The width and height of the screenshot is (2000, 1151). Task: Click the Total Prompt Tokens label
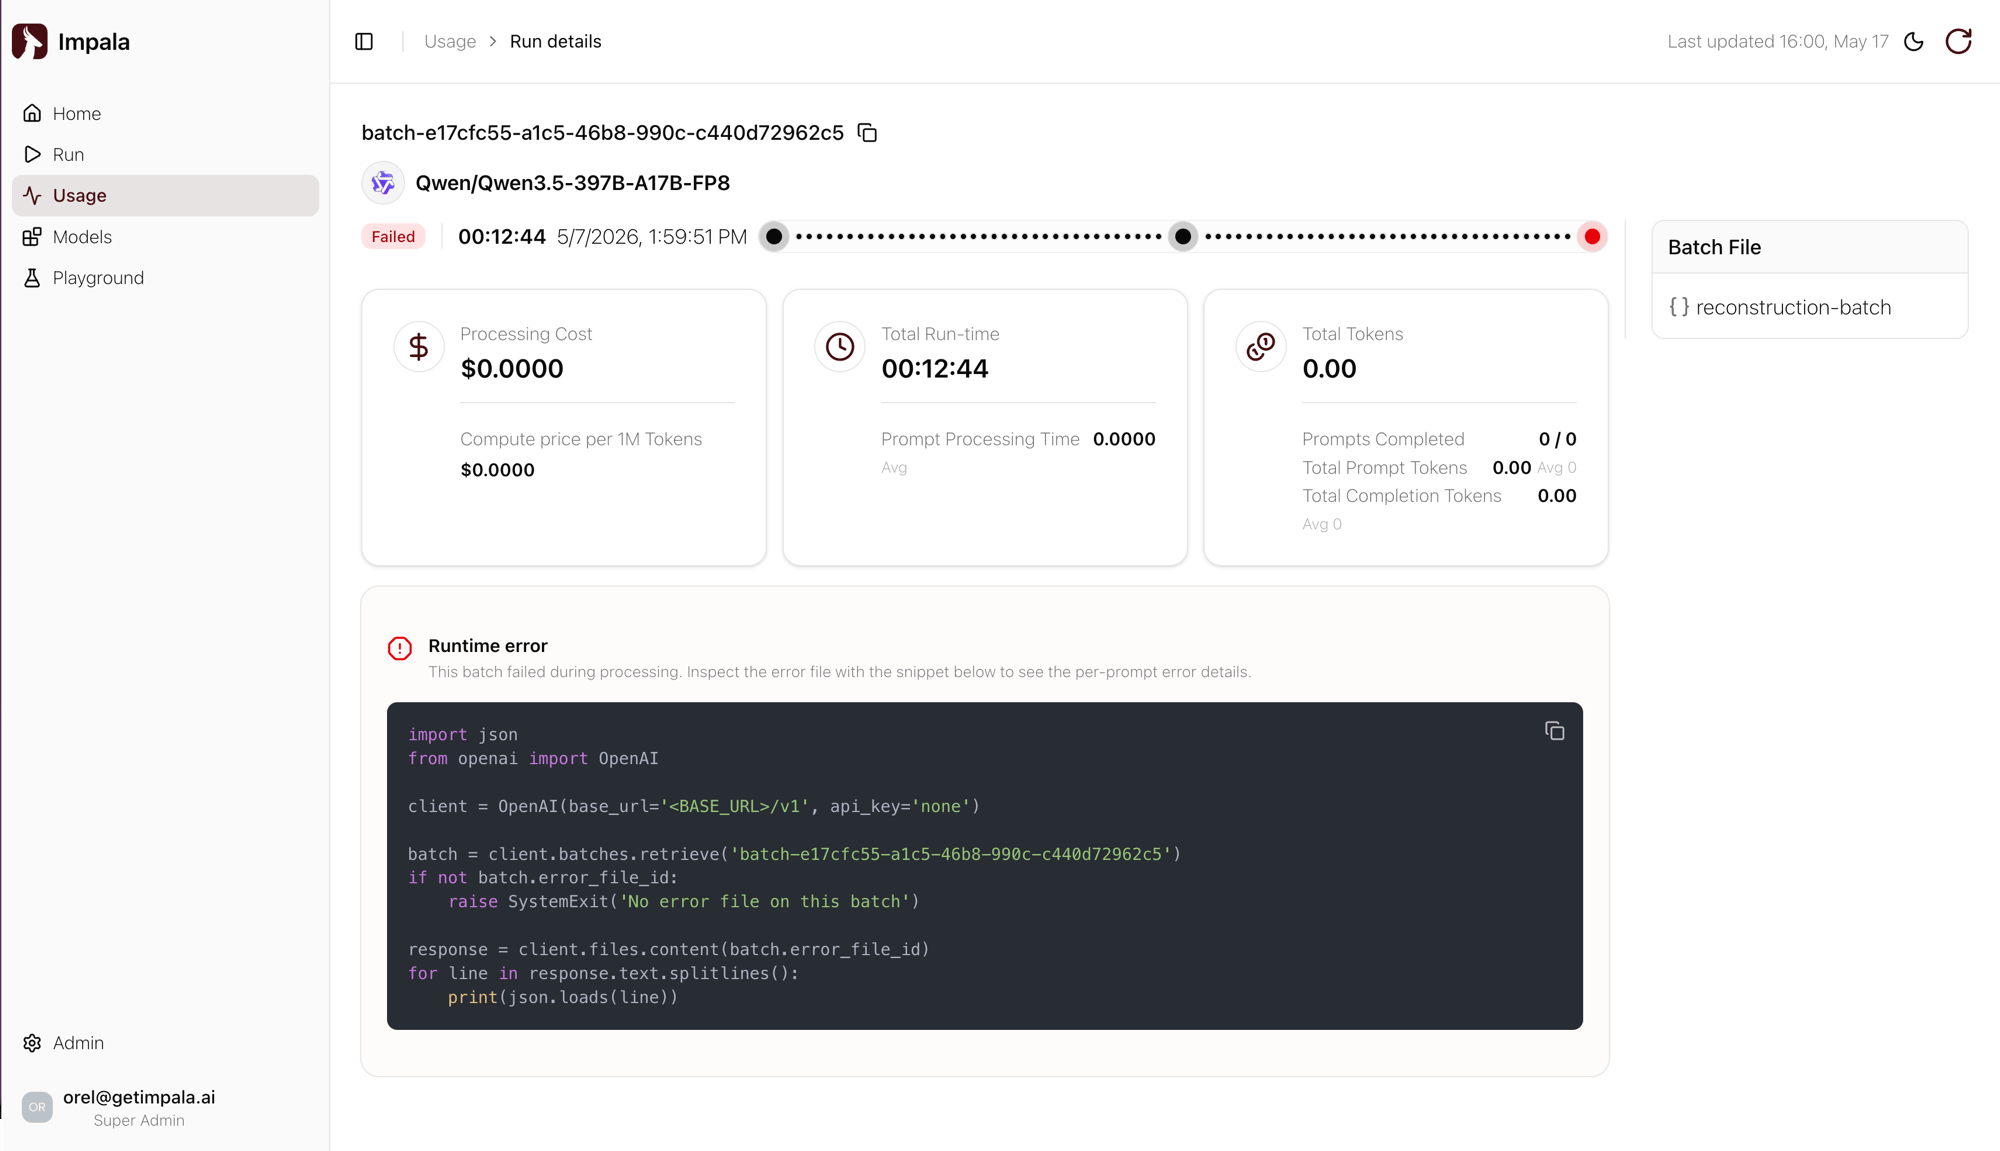[x=1385, y=468]
